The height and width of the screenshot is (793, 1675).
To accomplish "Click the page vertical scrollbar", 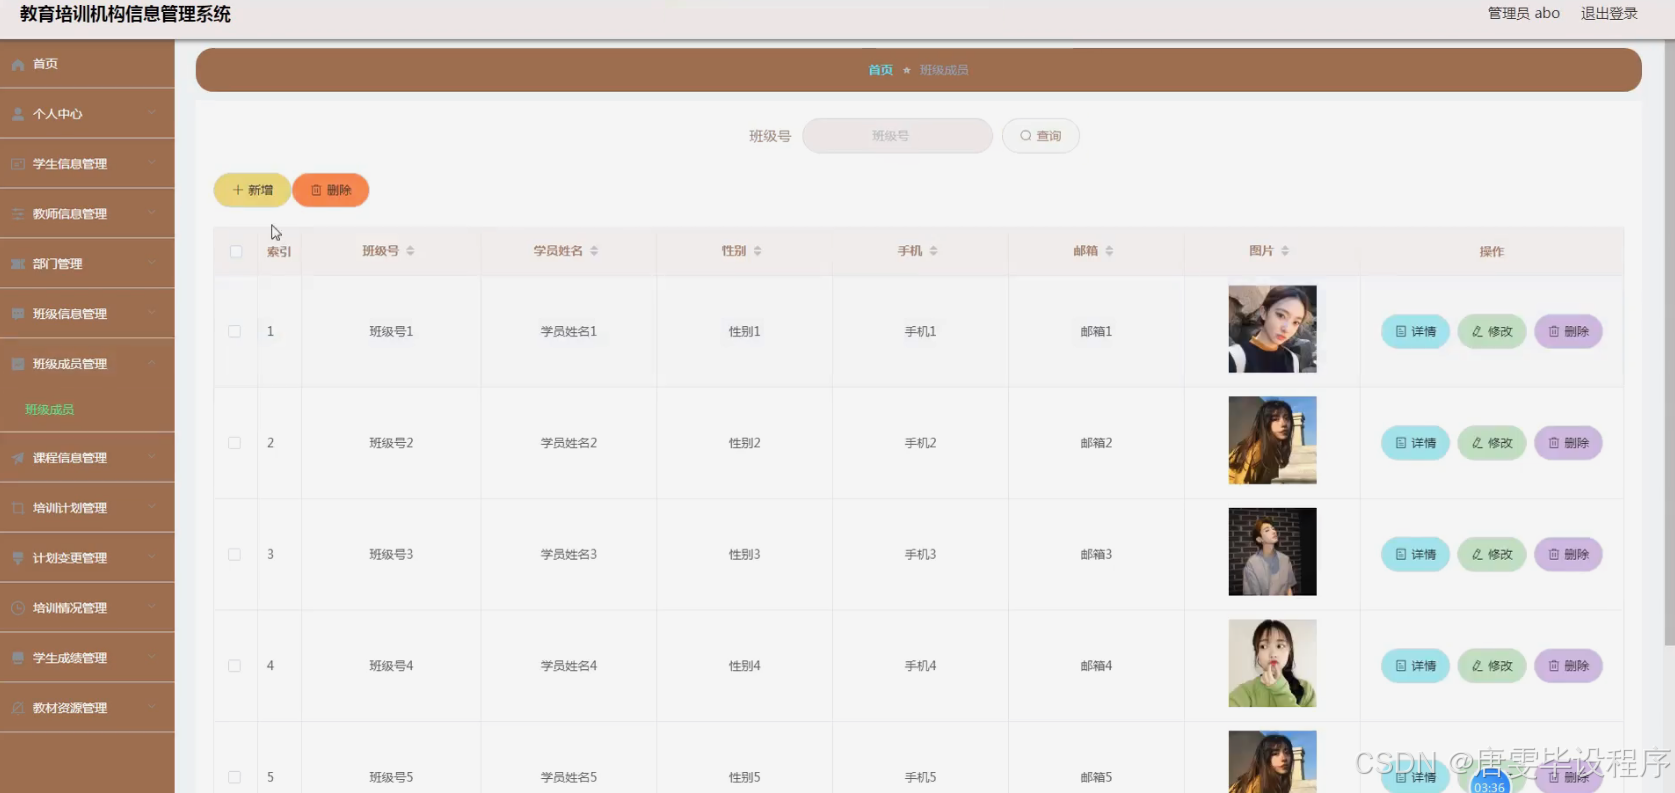I will pyautogui.click(x=1669, y=344).
